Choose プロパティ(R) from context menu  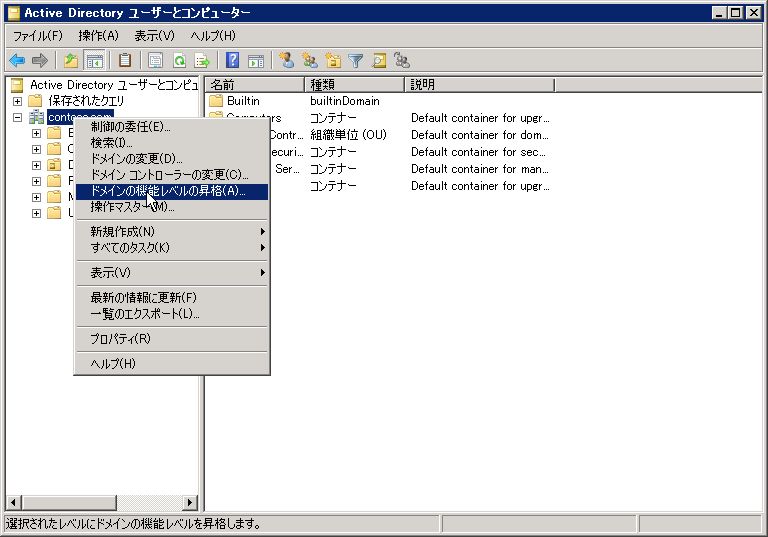point(171,339)
